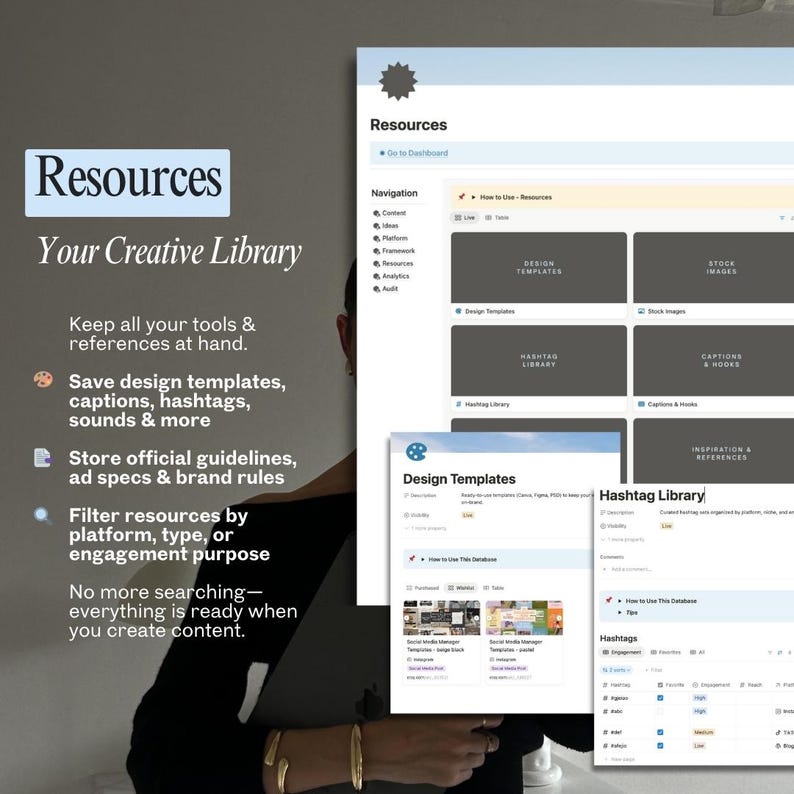Screen dimensions: 794x794
Task: Click the filter icon on the Resources gallery toolbar
Action: (x=782, y=218)
